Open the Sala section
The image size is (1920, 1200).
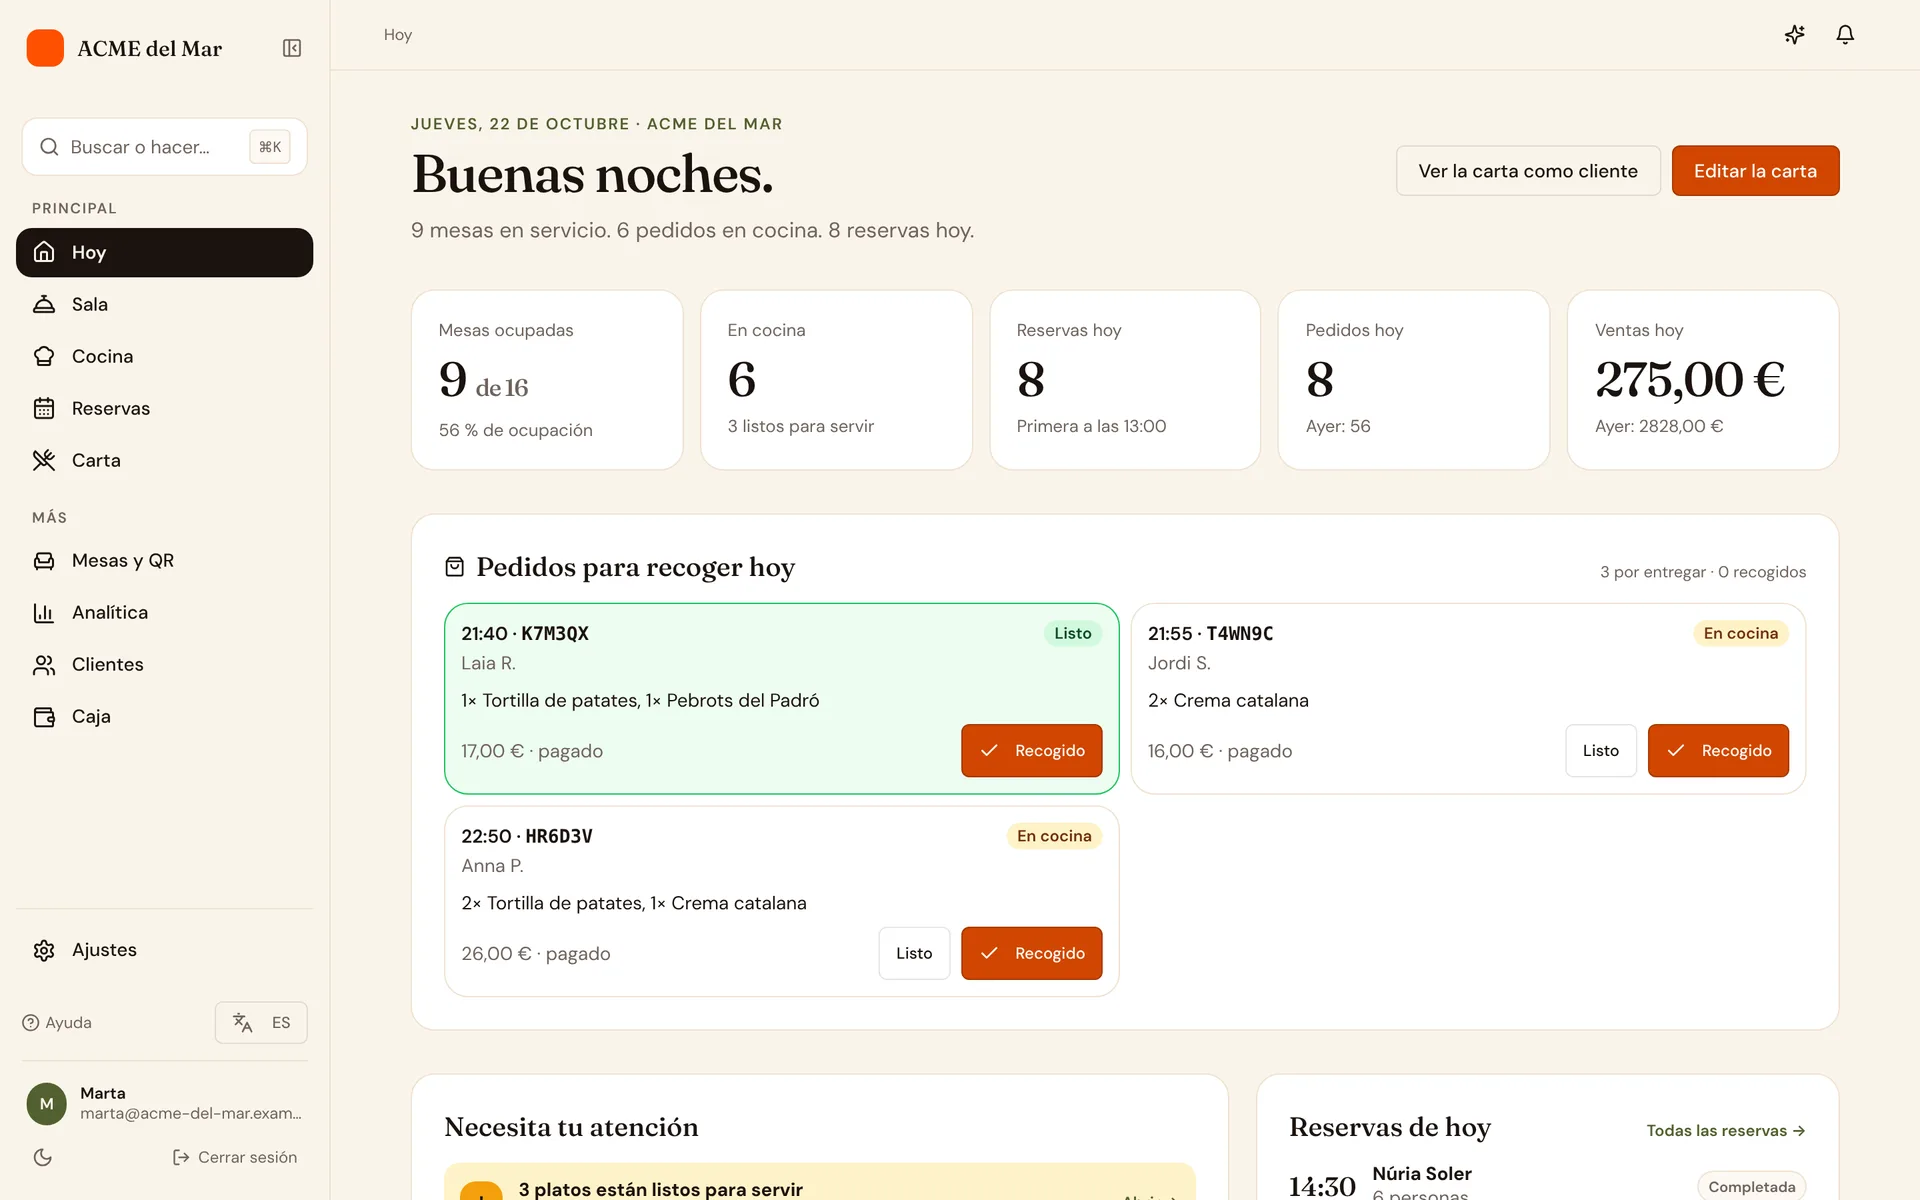164,304
